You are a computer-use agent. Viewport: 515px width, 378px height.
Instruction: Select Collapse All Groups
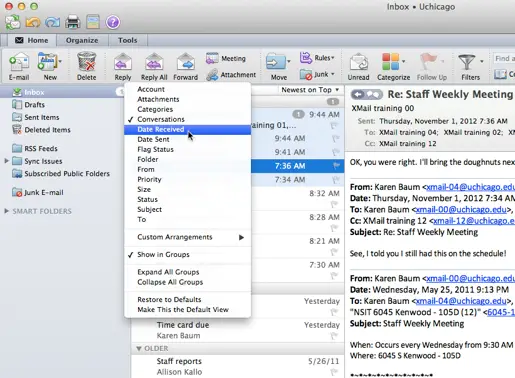coord(187,282)
